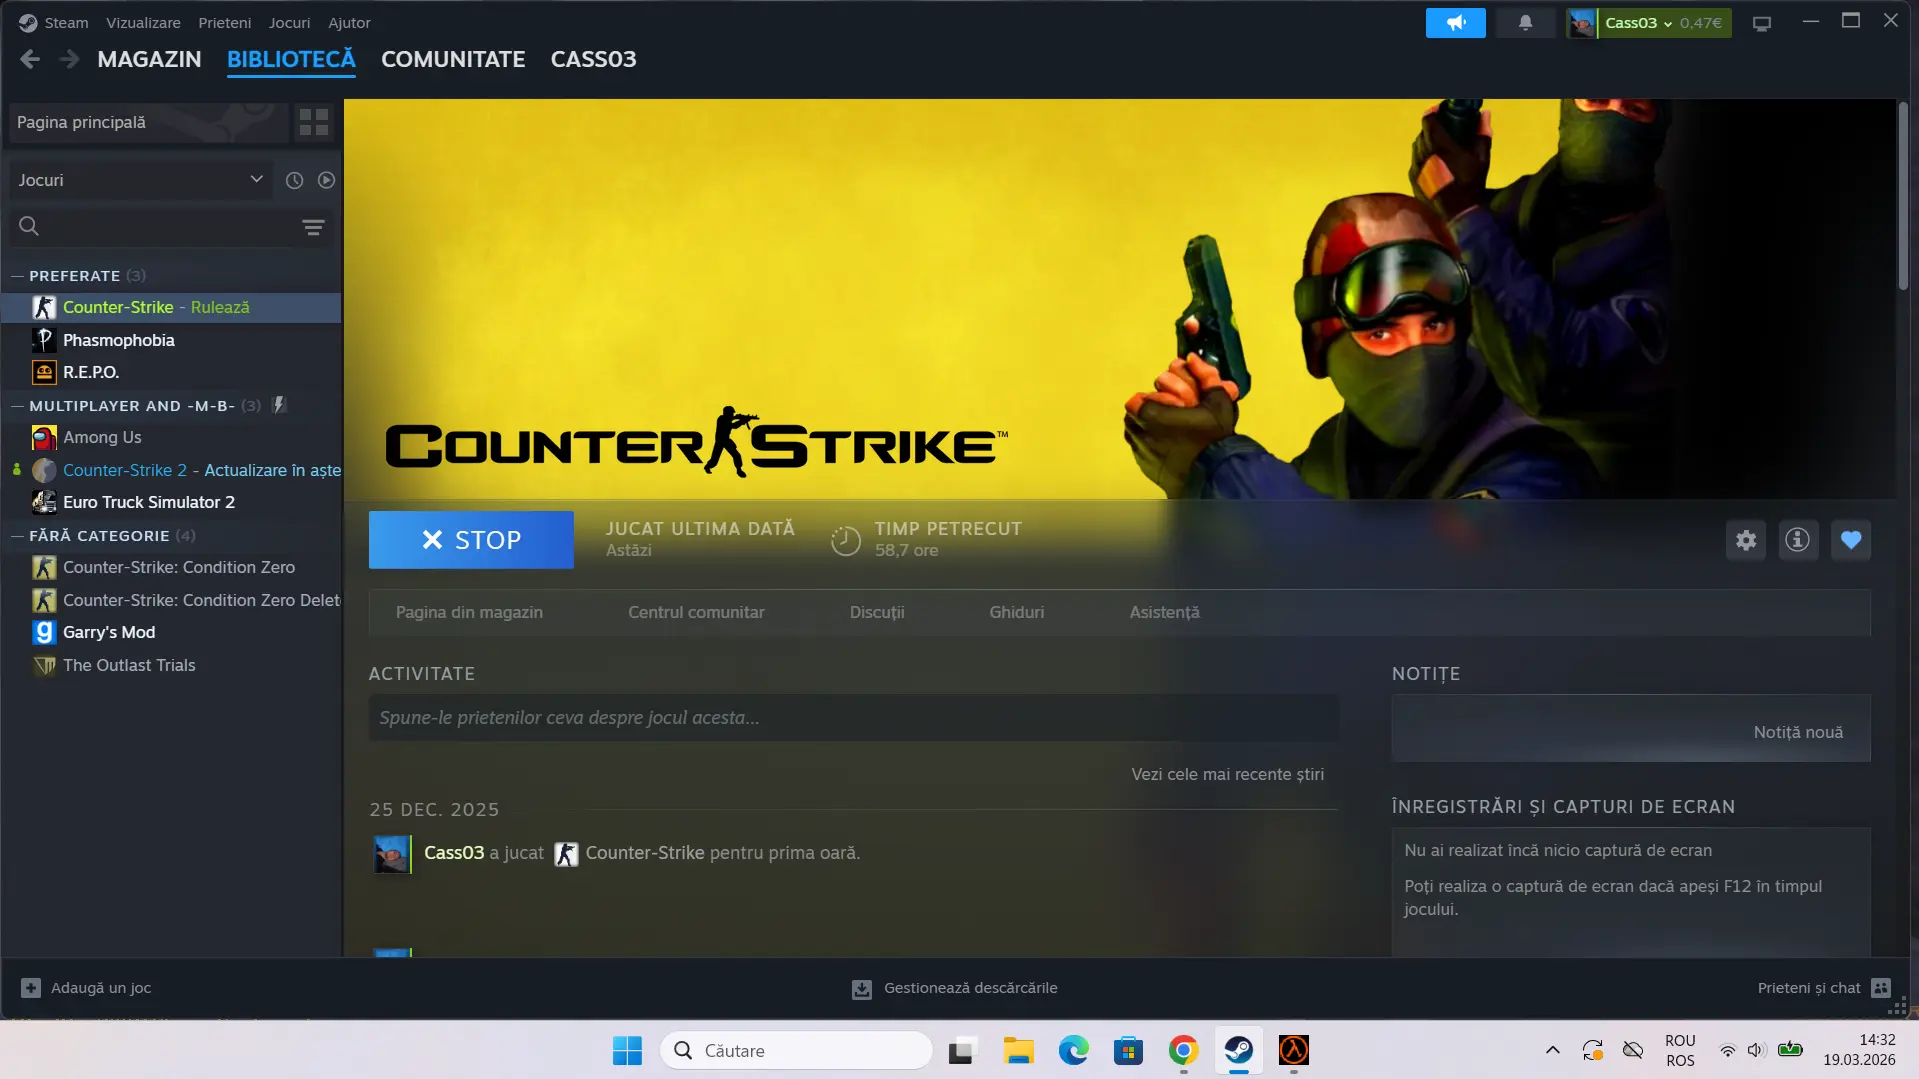Open the Half-Life taskbar icon

1293,1051
